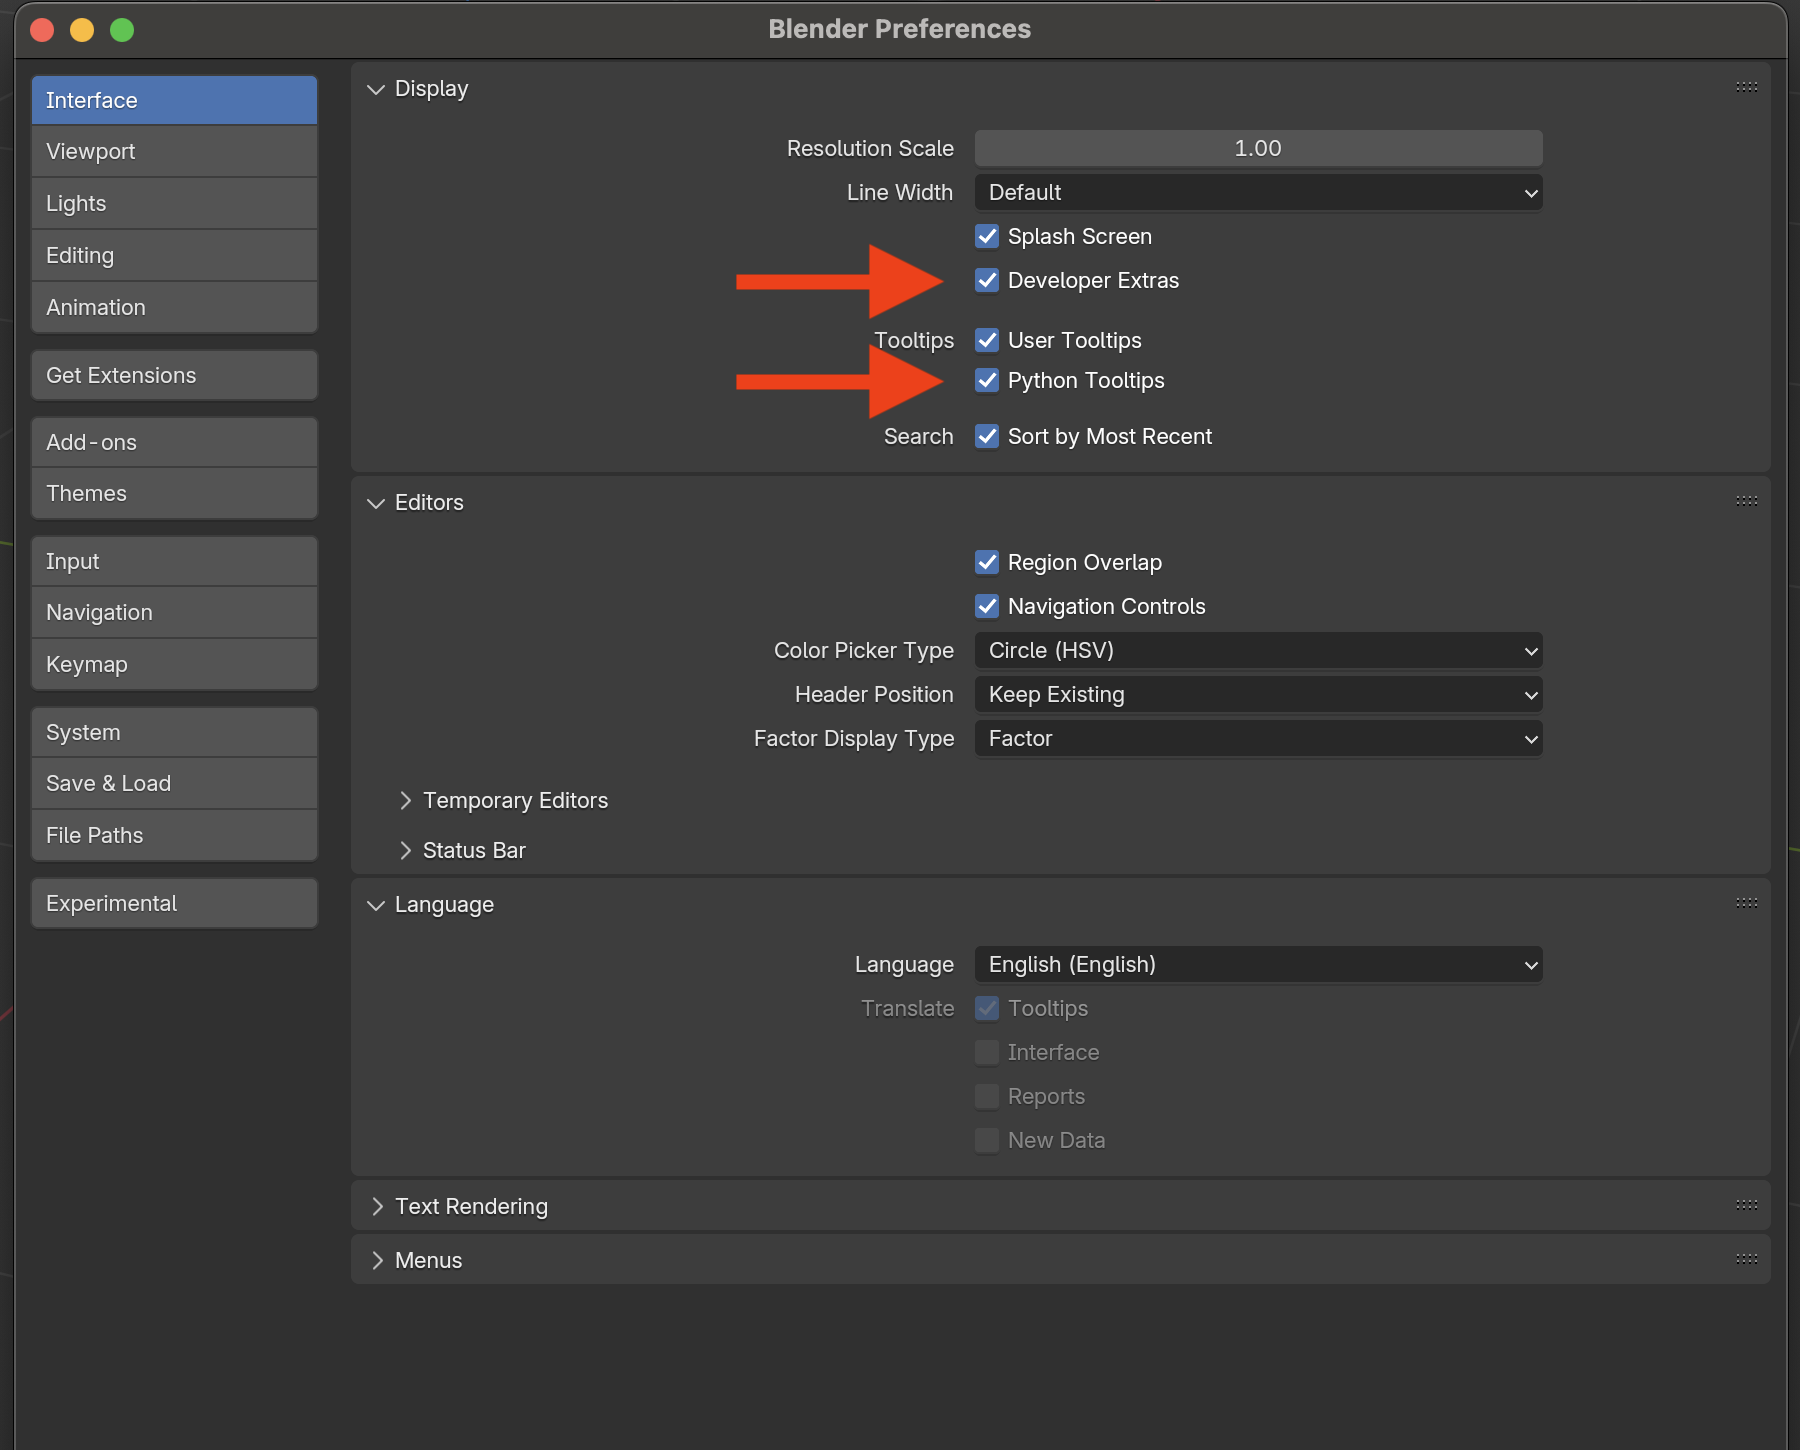Go to the Save & Load tab
Viewport: 1800px width, 1450px height.
click(x=174, y=783)
